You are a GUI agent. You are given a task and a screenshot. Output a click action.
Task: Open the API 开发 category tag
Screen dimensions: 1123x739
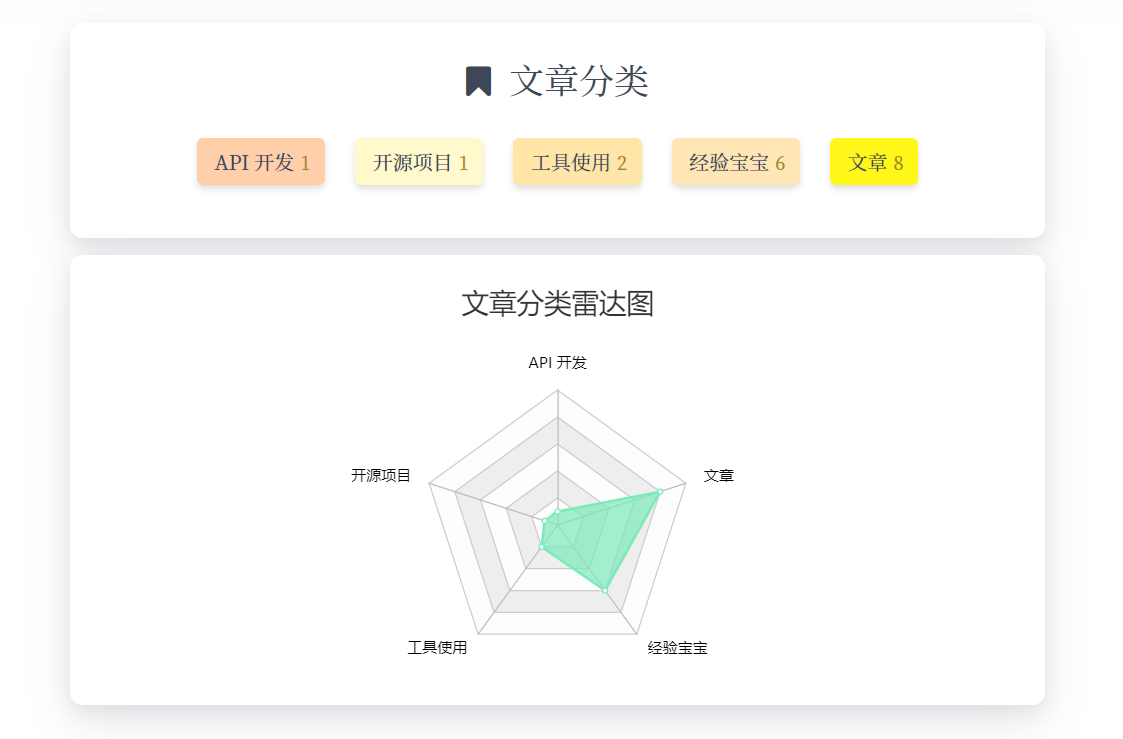point(261,162)
